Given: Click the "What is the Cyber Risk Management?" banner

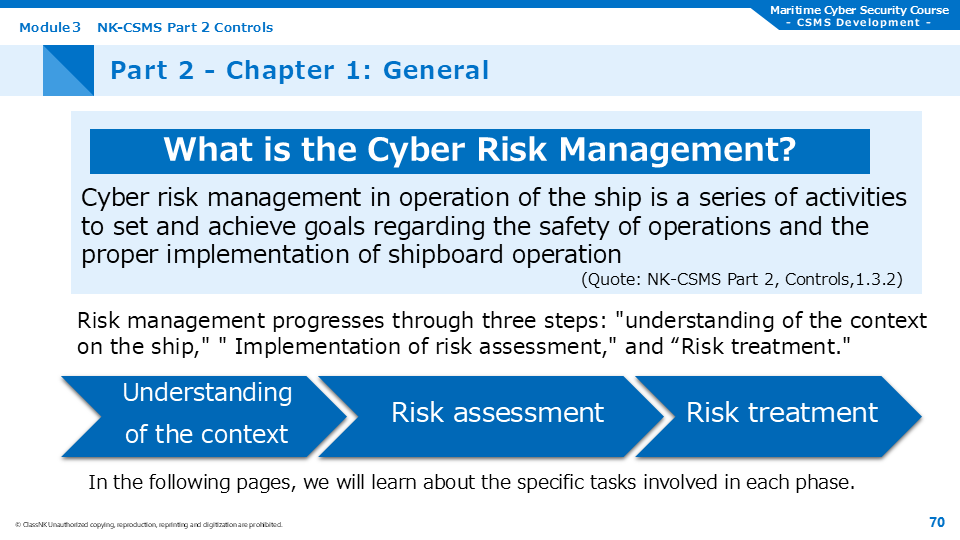Looking at the screenshot, I should [x=479, y=150].
